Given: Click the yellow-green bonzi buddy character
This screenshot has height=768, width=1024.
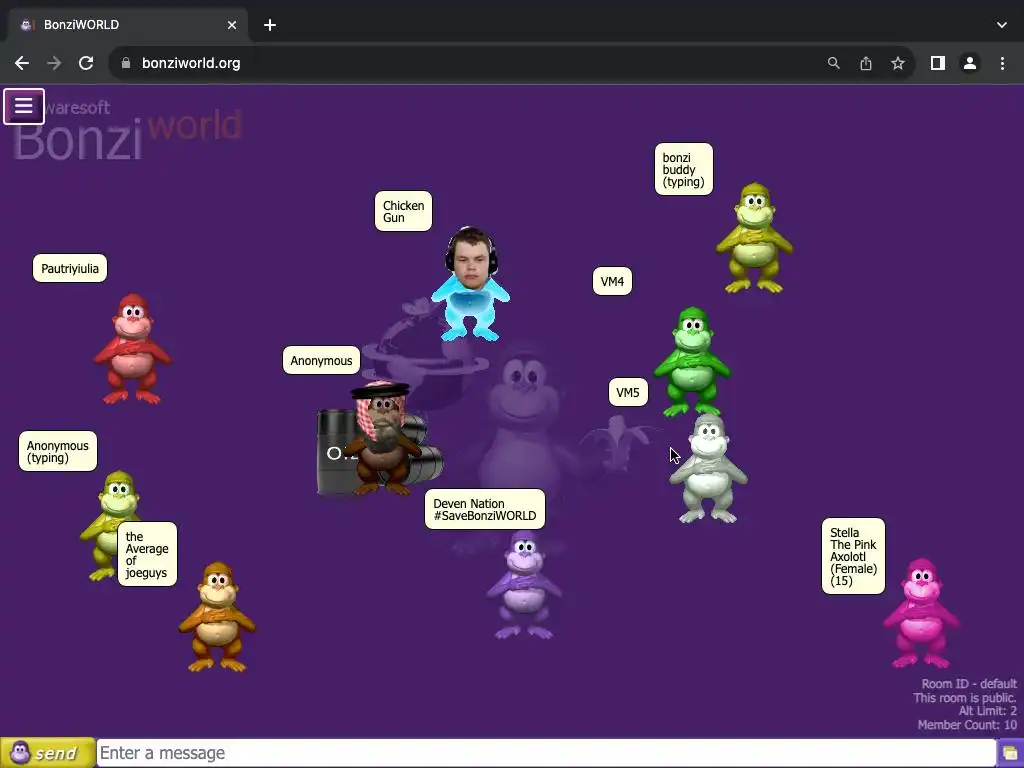Looking at the screenshot, I should click(x=754, y=238).
